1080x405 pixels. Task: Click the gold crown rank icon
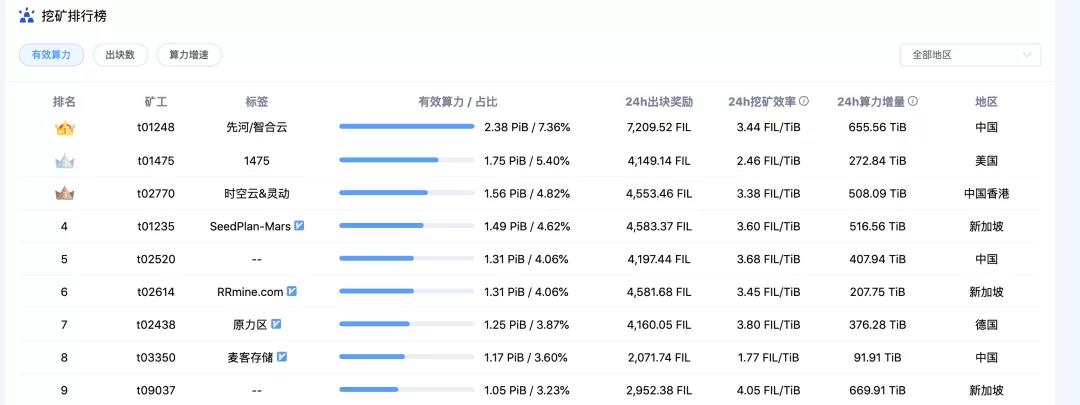[65, 128]
